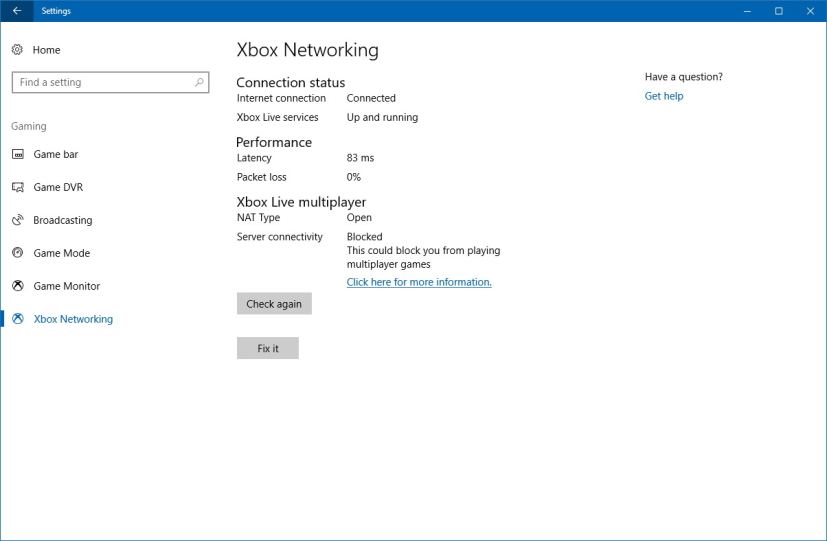Click the Latency label
The image size is (827, 541).
254,158
